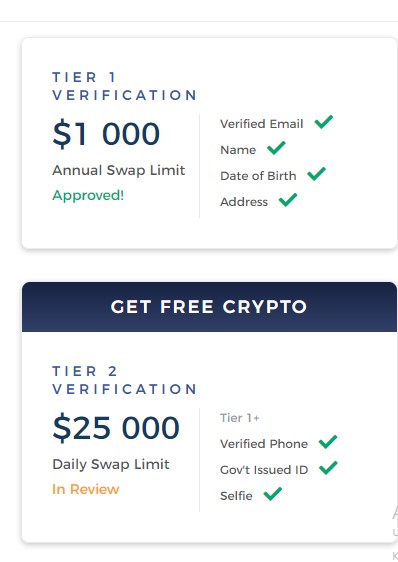This screenshot has height=562, width=398.
Task: Click the $25 000 limit amount
Action: [x=116, y=428]
